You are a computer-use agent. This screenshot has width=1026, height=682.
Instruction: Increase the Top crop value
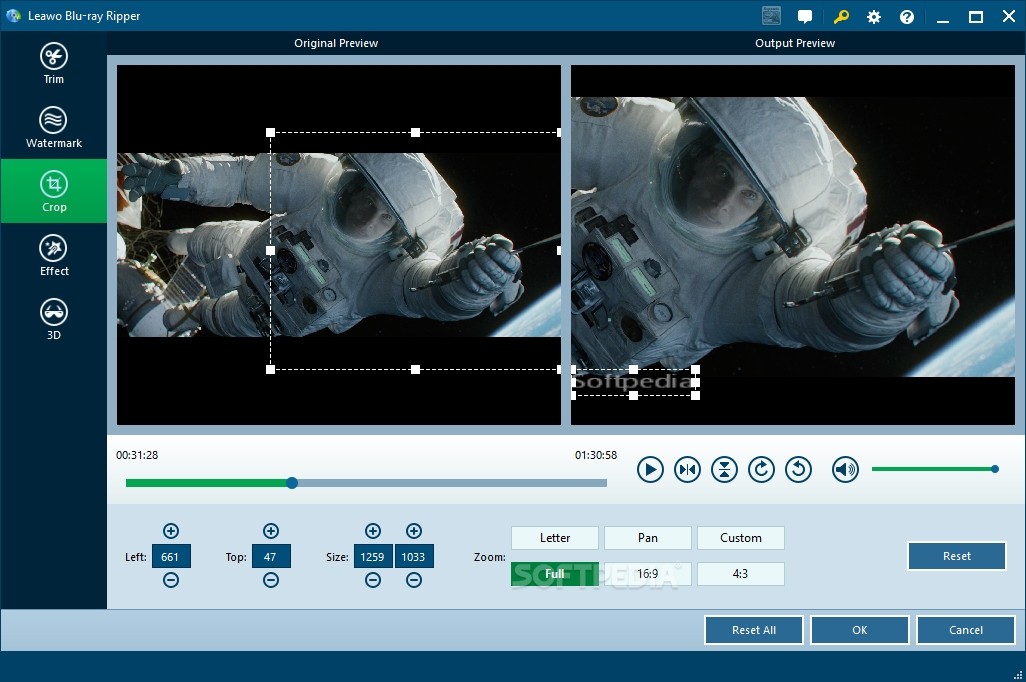tap(271, 531)
